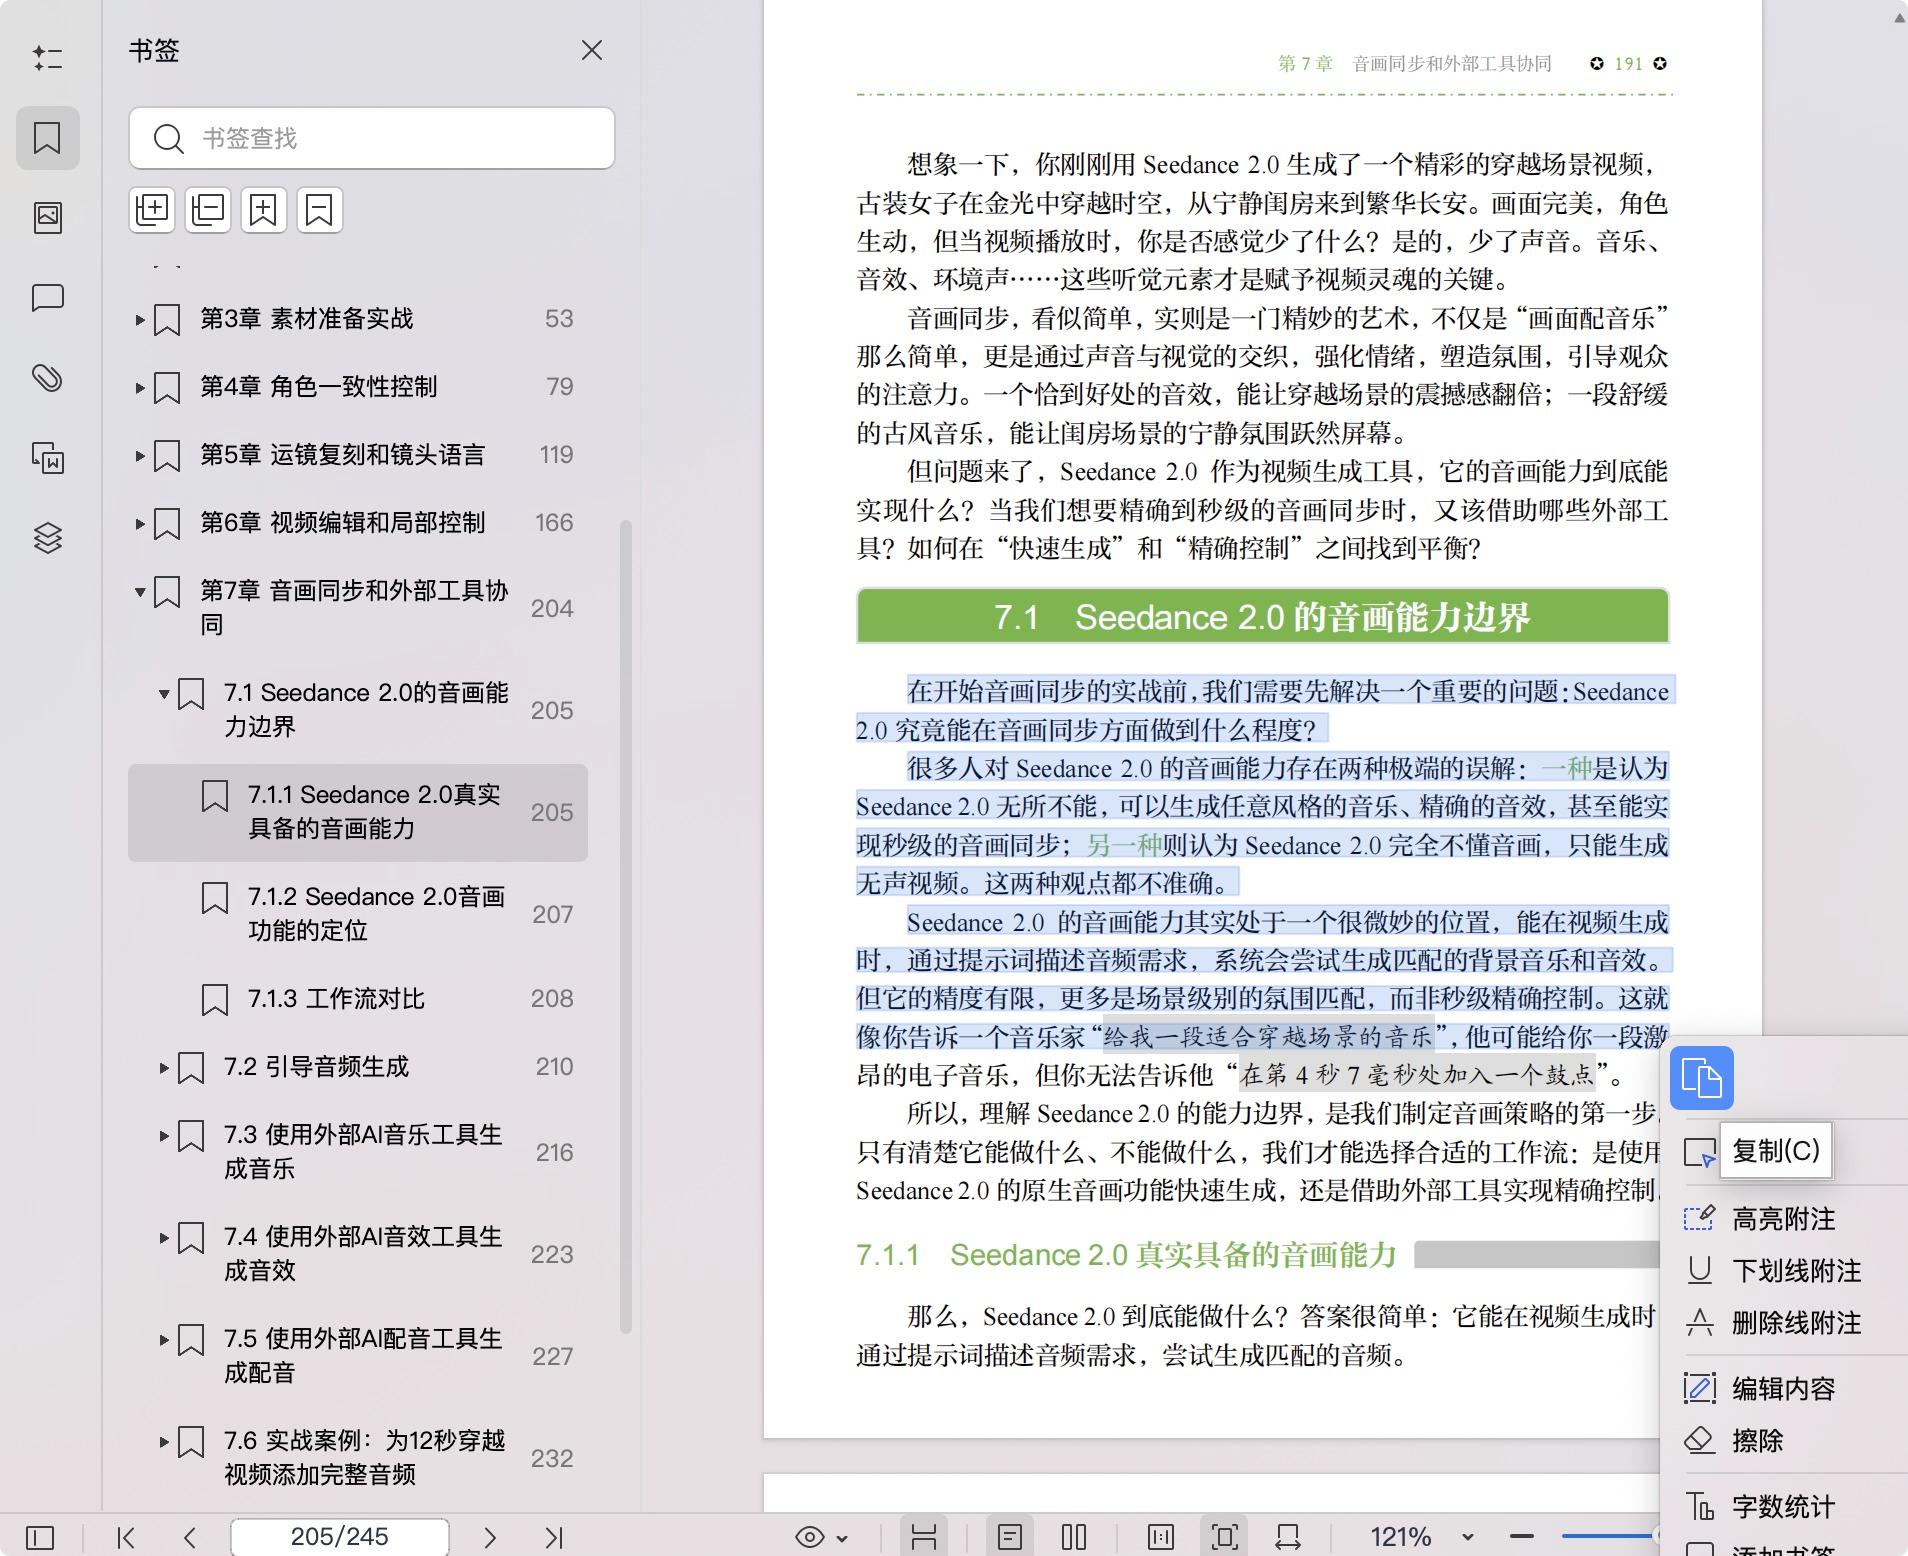Open the layers panel icon
This screenshot has height=1556, width=1908.
pos(47,537)
